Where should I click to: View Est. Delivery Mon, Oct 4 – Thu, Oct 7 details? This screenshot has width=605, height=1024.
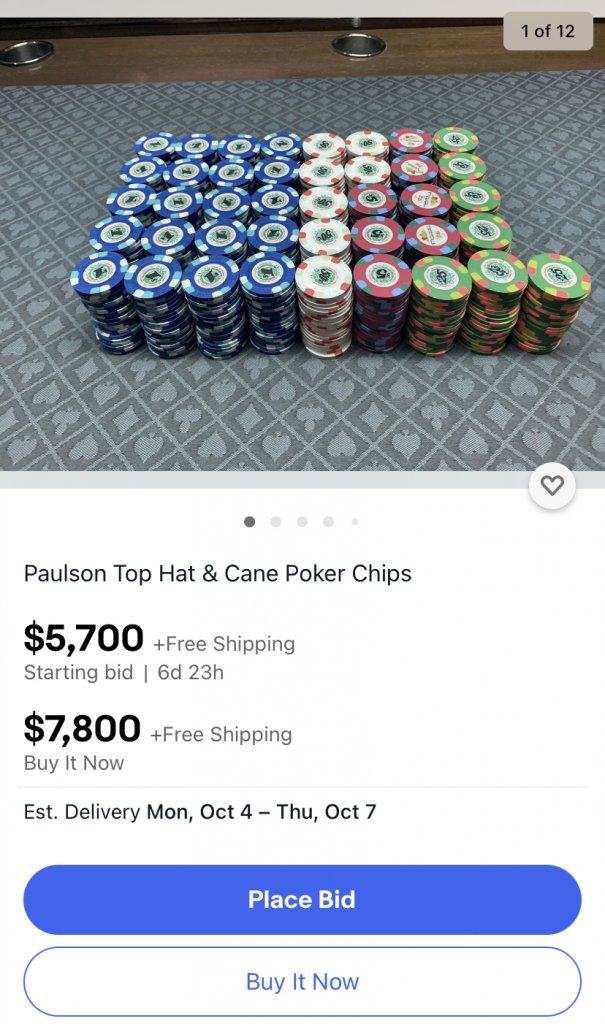[x=200, y=811]
